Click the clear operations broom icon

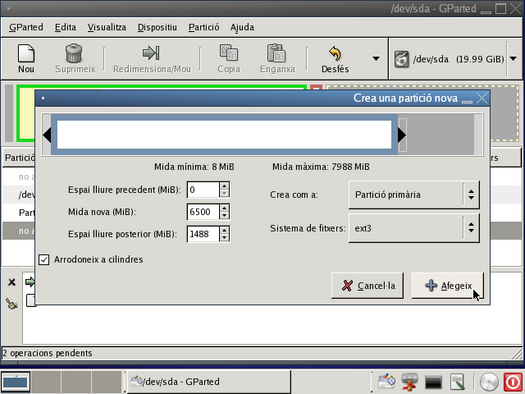click(x=12, y=304)
